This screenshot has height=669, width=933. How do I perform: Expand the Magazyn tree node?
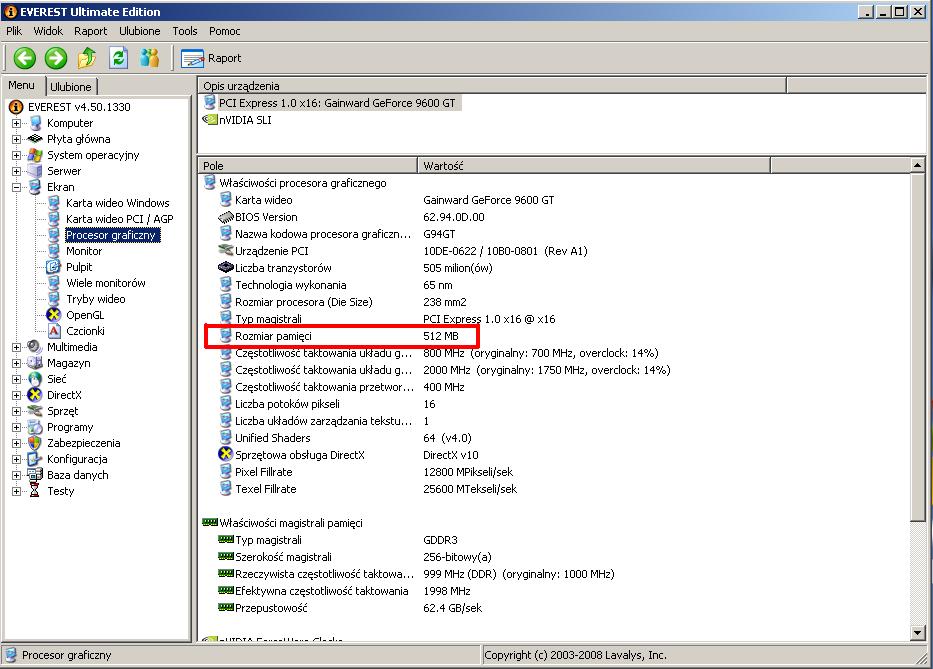(x=16, y=363)
